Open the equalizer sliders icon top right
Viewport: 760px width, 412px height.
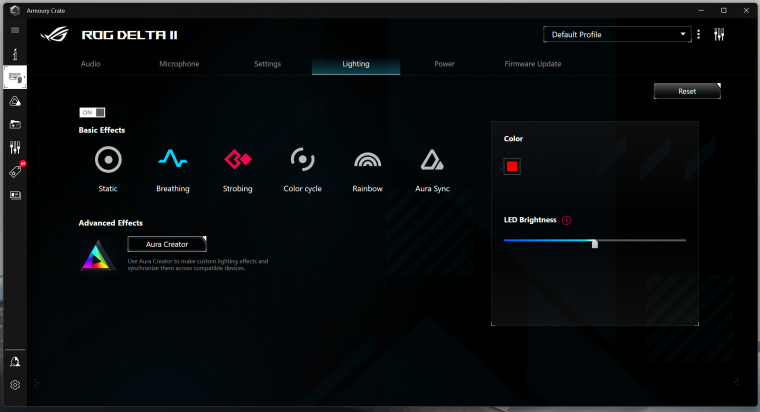[719, 34]
